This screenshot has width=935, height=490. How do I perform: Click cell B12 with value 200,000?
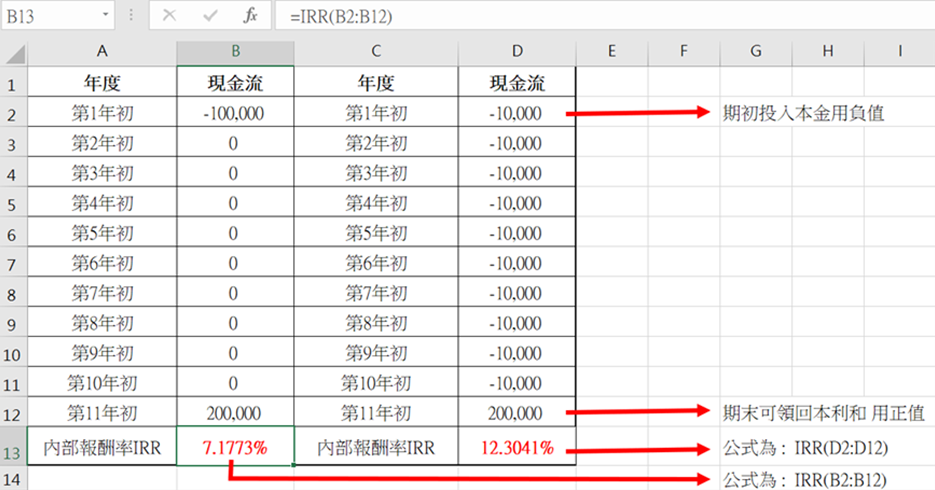[x=236, y=412]
